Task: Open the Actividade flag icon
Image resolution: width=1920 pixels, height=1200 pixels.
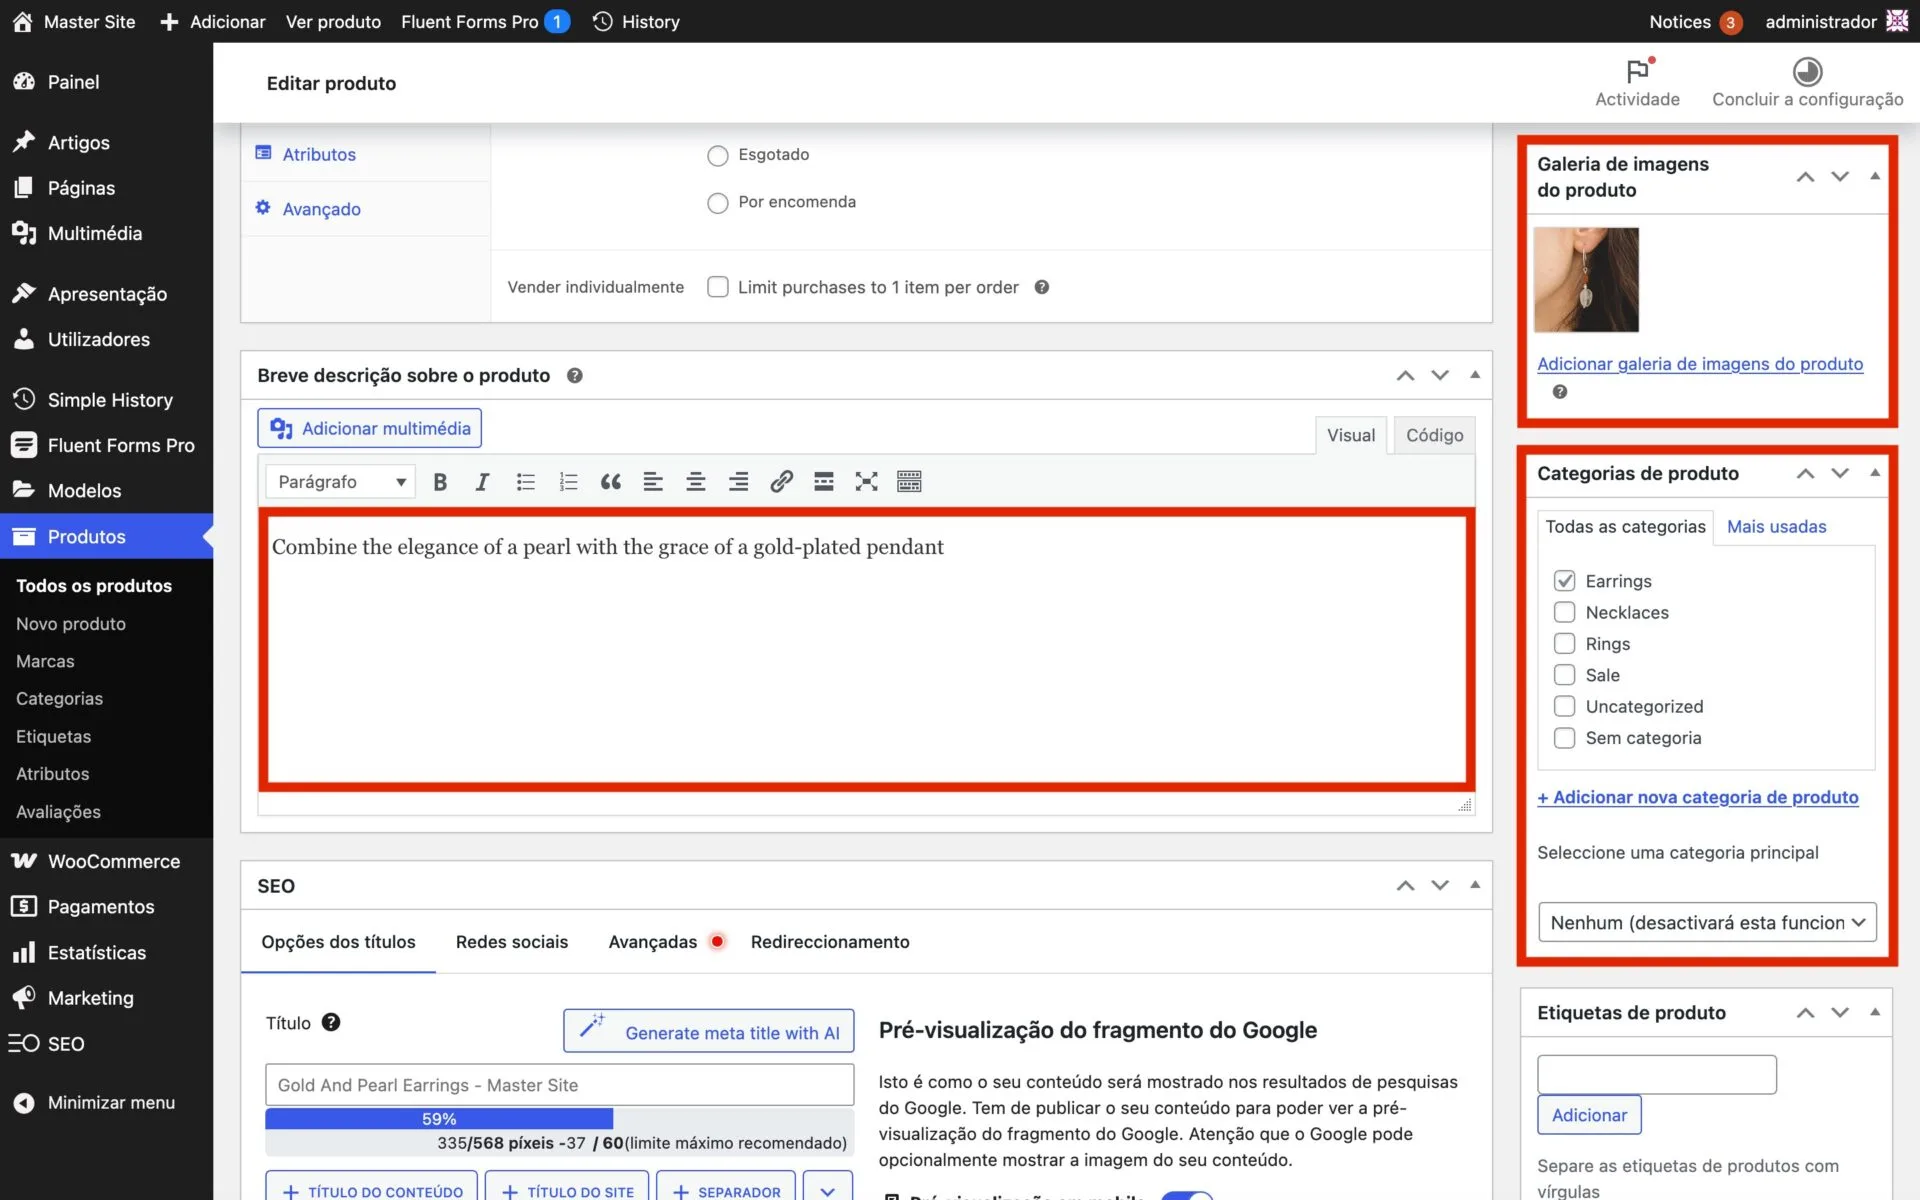Action: (1637, 72)
